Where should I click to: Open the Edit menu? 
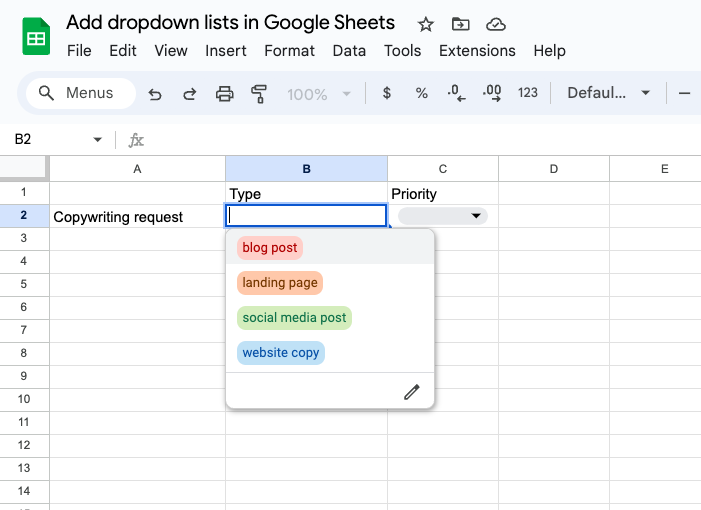(123, 51)
